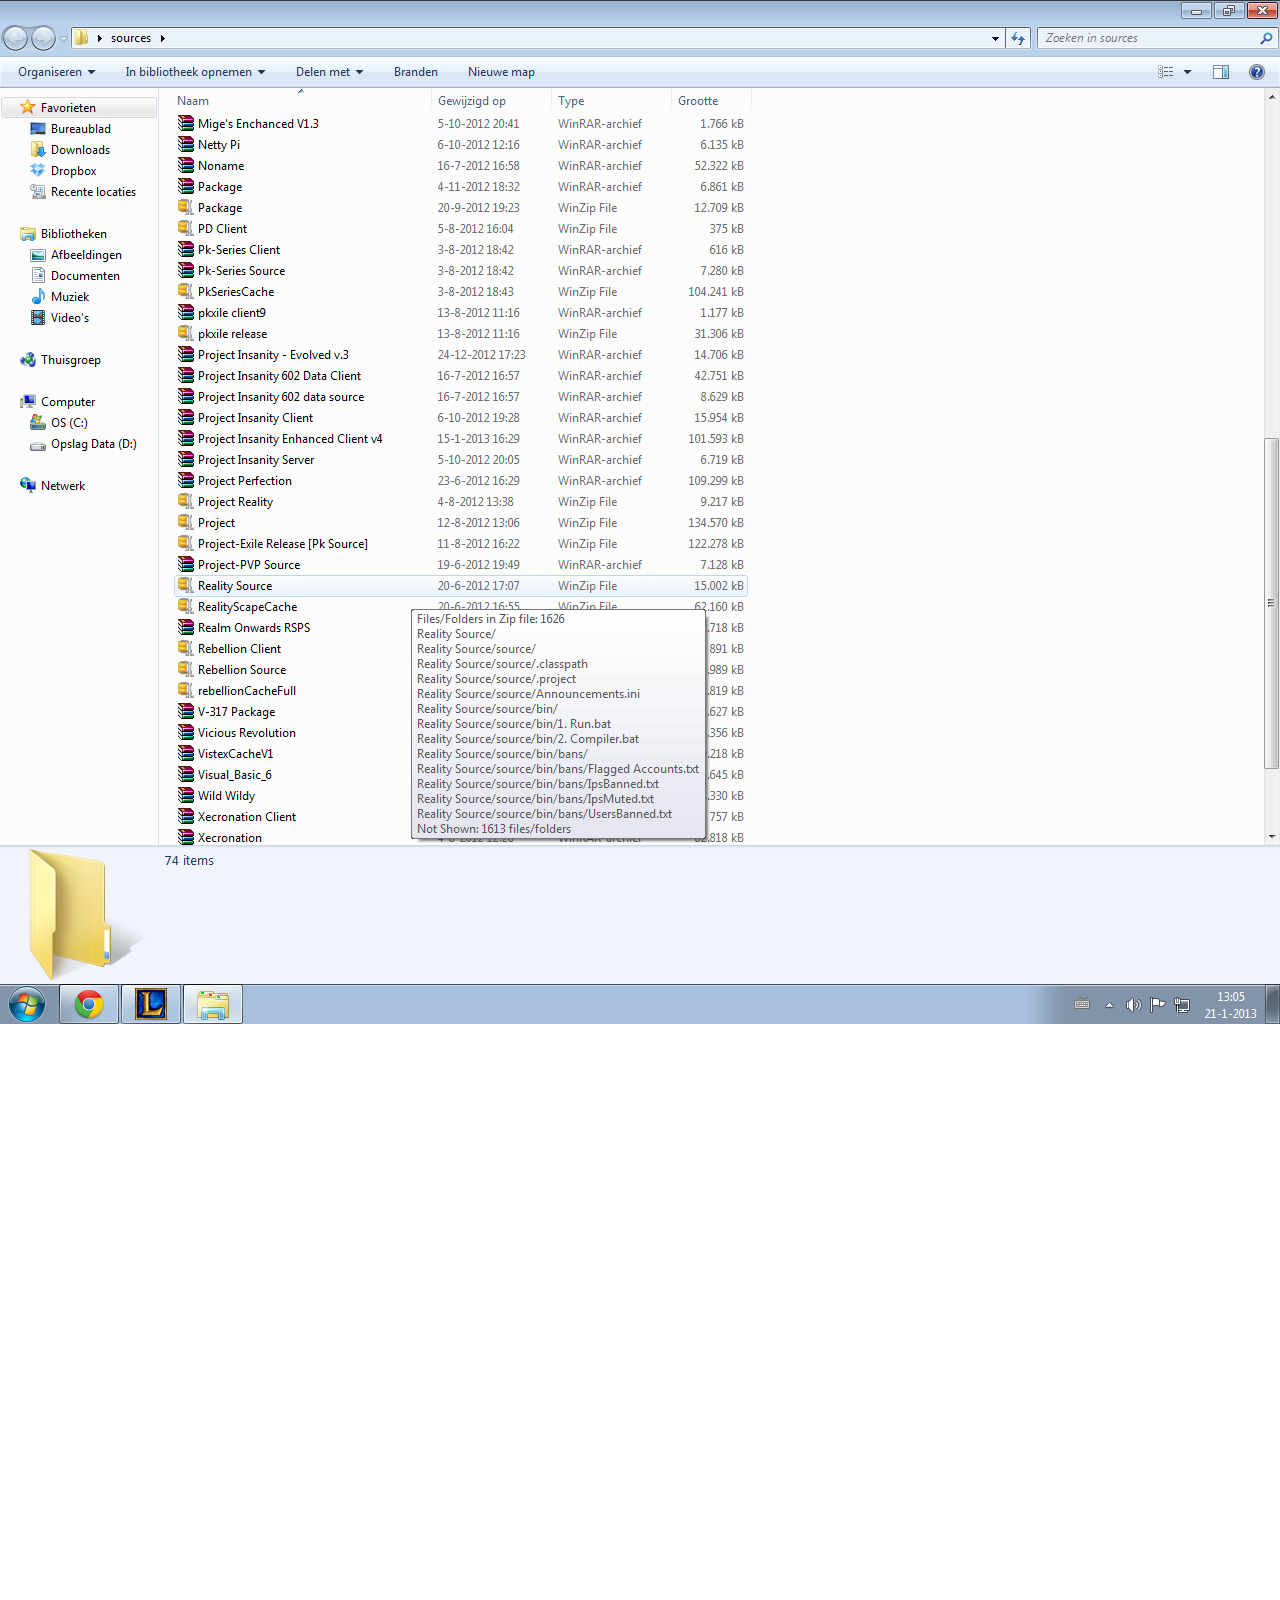Click the Forward navigation arrow
Image resolution: width=1280 pixels, height=1600 pixels.
(43, 38)
